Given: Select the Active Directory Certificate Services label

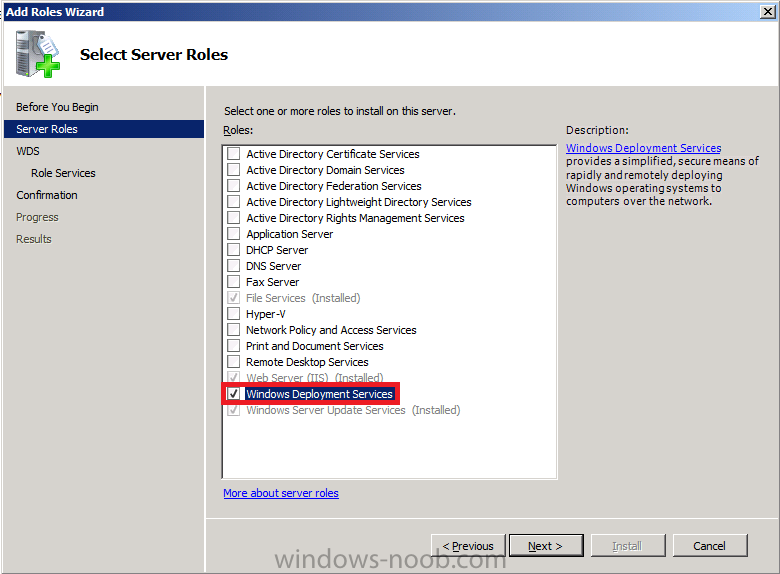Looking at the screenshot, I should point(333,154).
